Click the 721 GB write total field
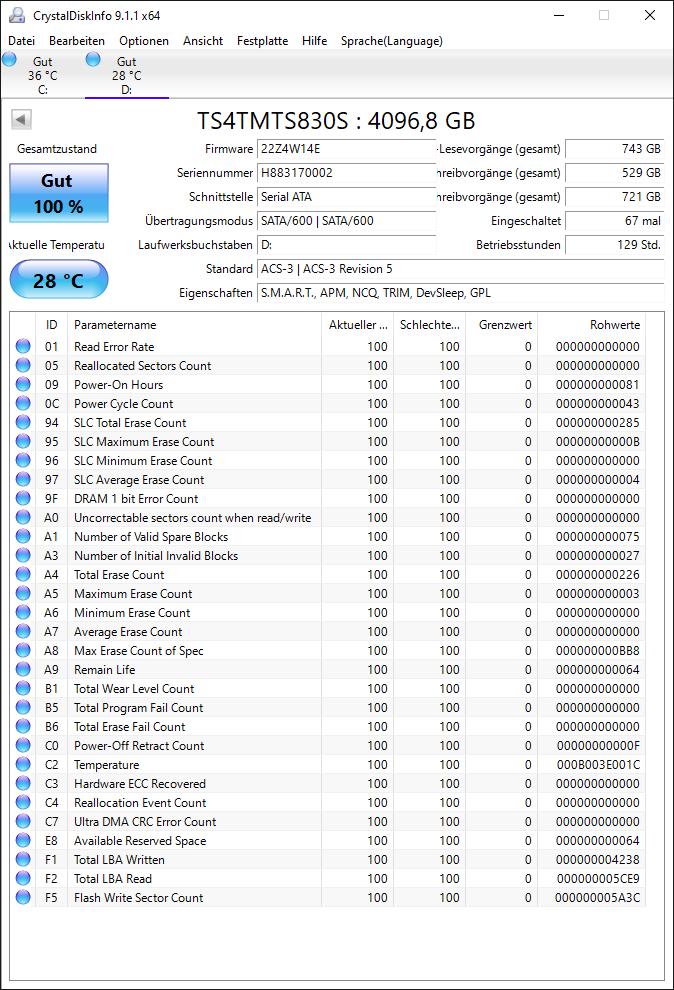Viewport: 674px width, 990px height. tap(615, 197)
